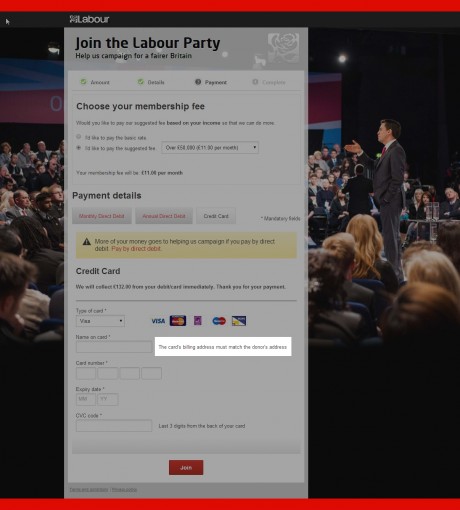Click the red Join button
The image size is (460, 510).
point(186,468)
